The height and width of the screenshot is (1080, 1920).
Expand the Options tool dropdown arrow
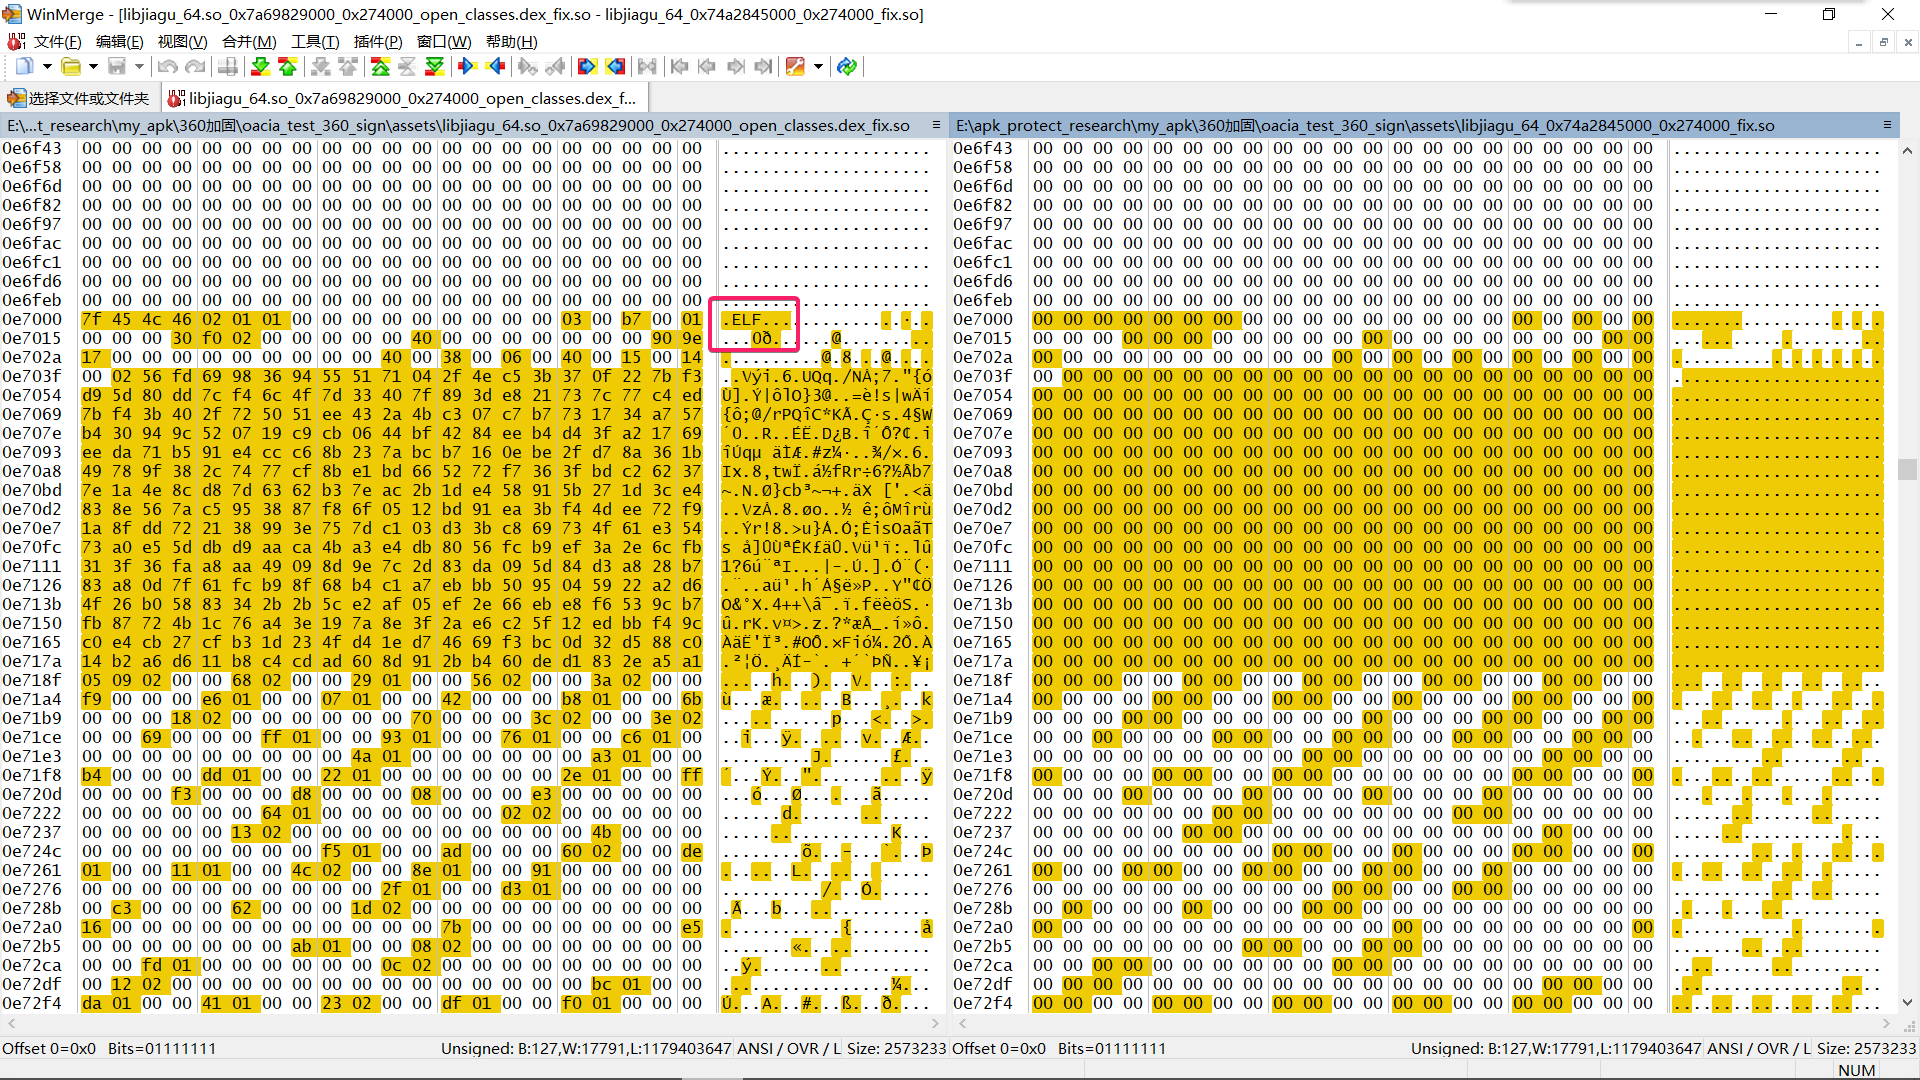(818, 67)
